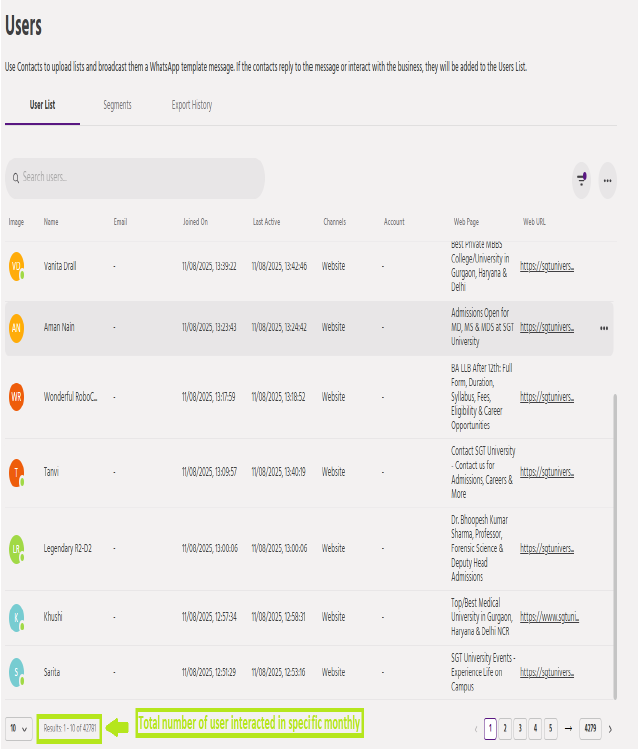Open the more options menu above table
This screenshot has width=638, height=749.
(607, 180)
